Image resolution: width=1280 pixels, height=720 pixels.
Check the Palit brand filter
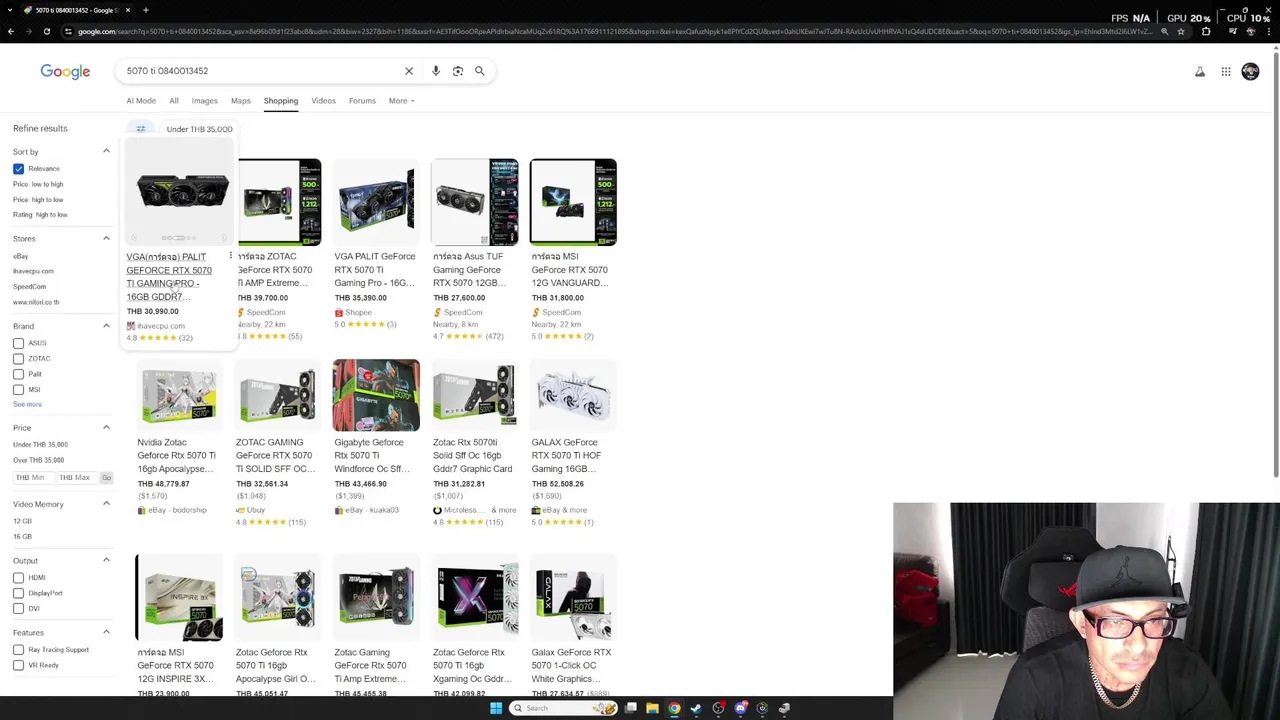pos(18,374)
